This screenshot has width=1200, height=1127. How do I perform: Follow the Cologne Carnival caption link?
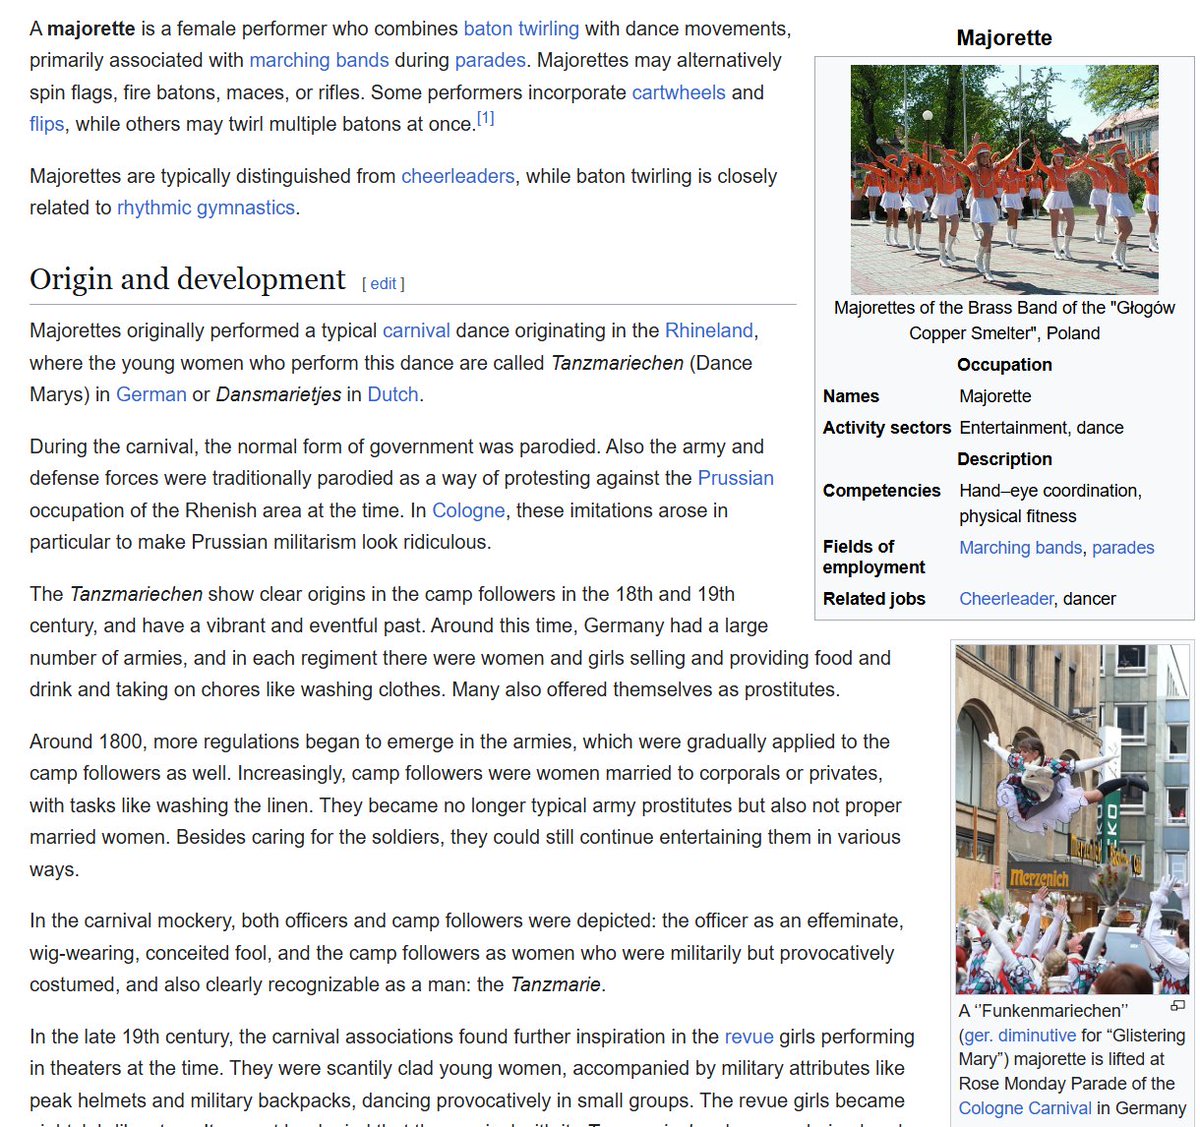coord(1025,1107)
